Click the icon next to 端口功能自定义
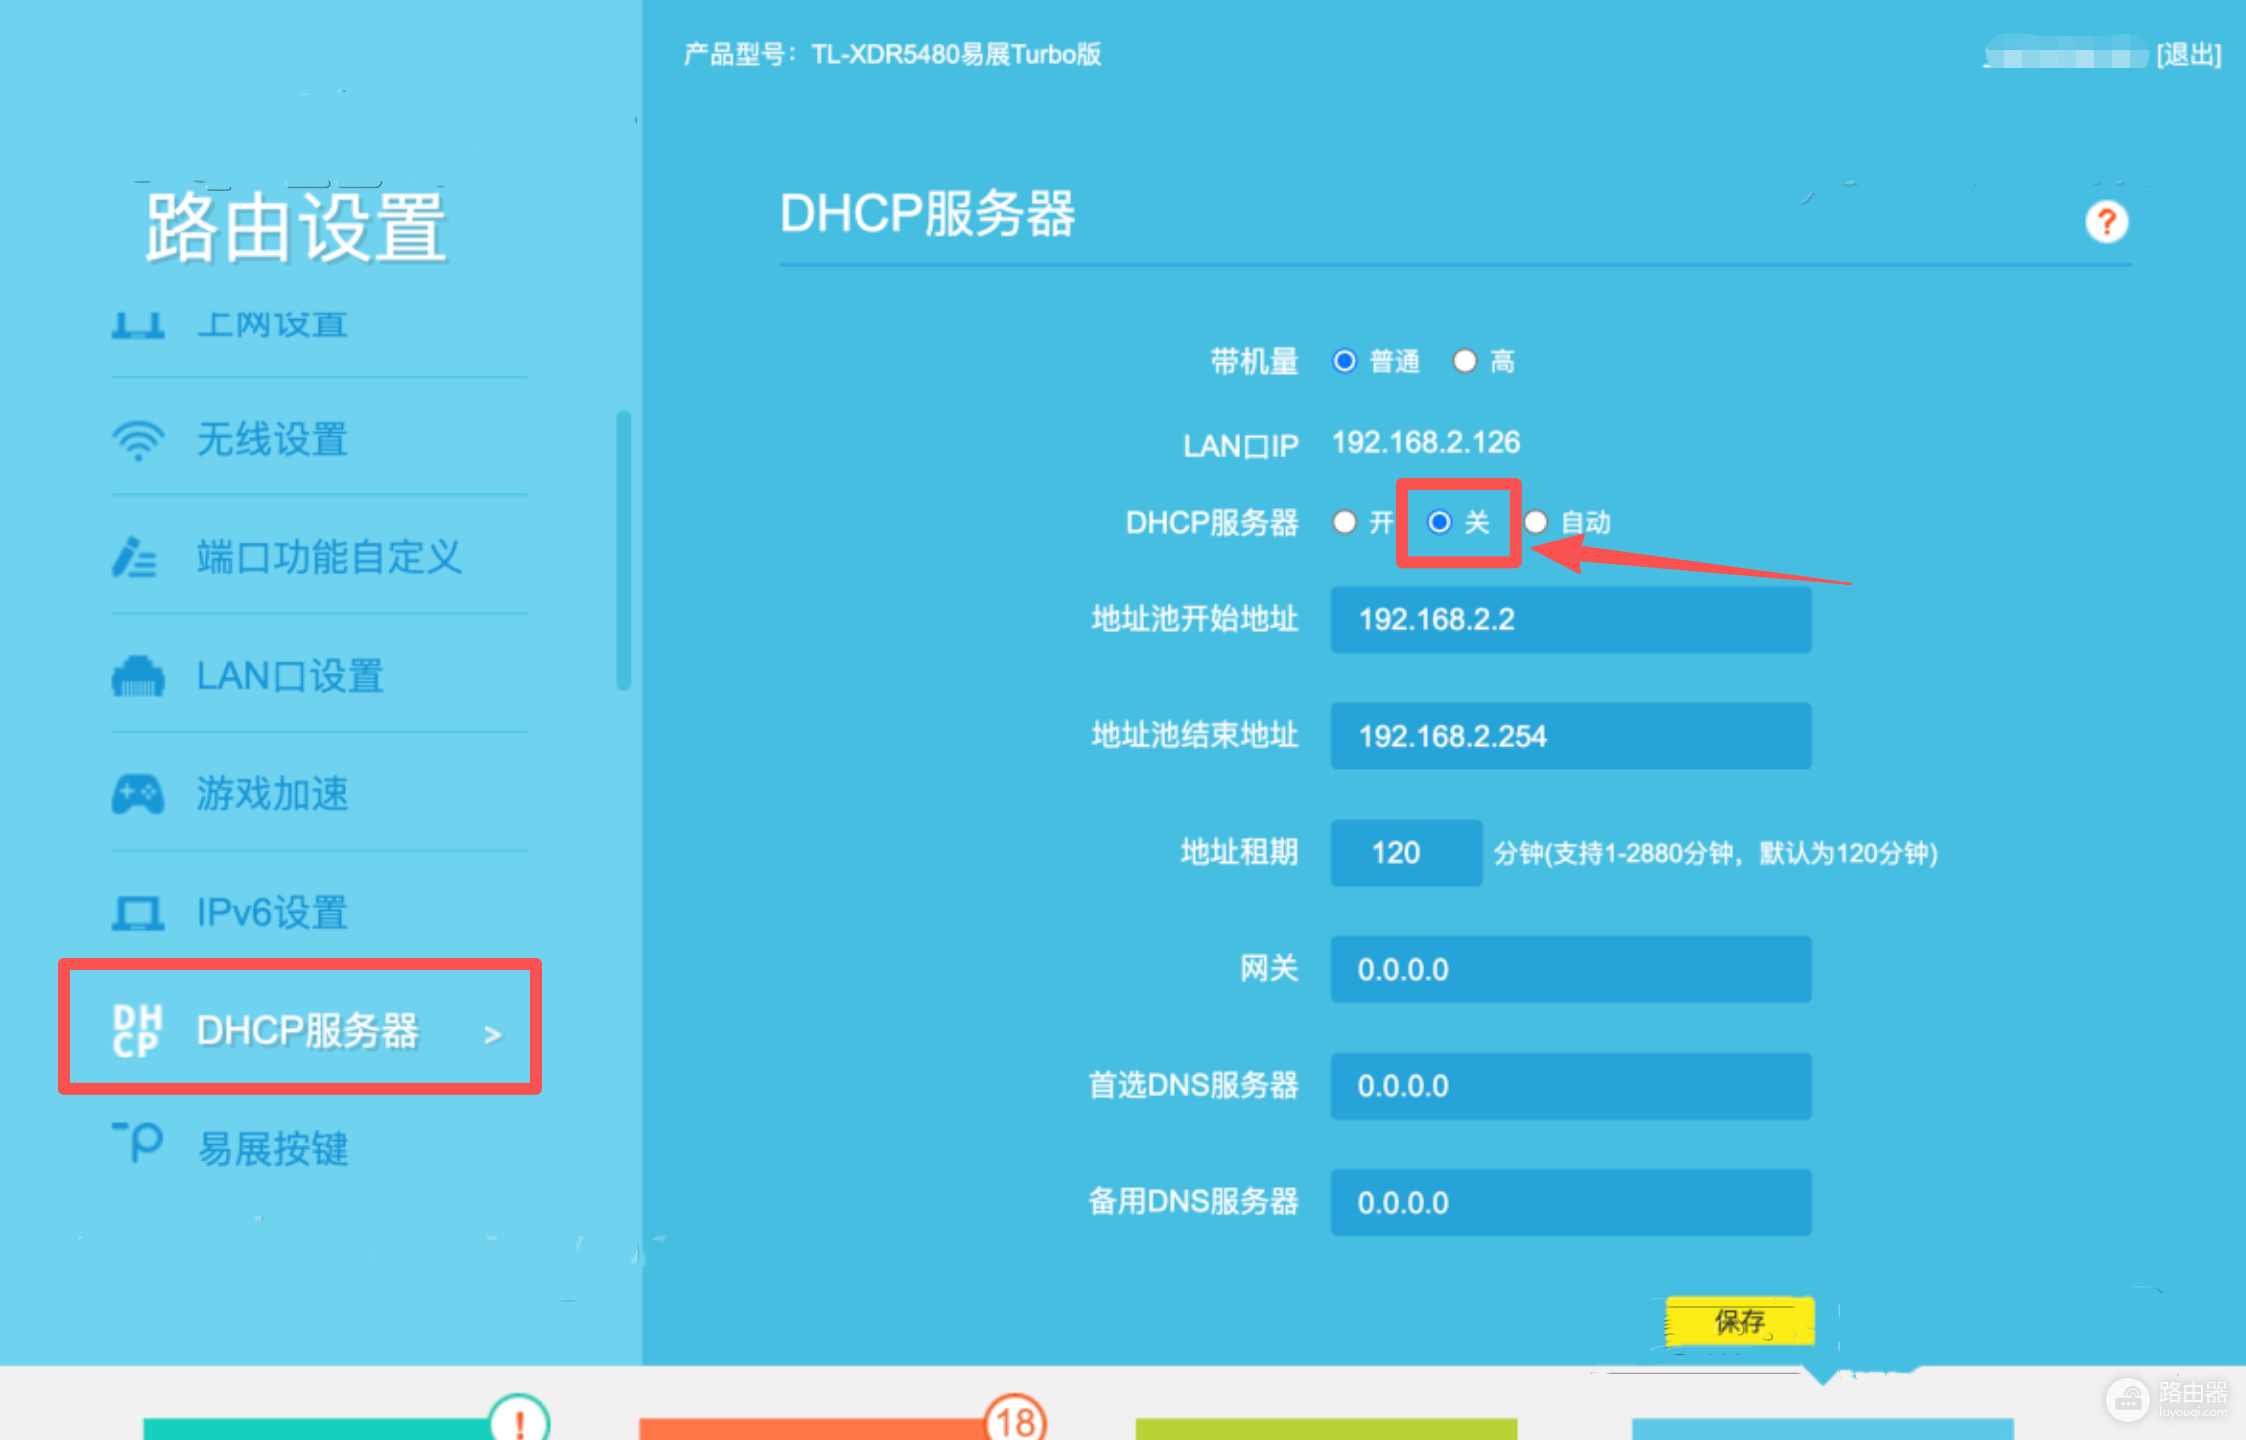This screenshot has width=2246, height=1440. point(134,557)
